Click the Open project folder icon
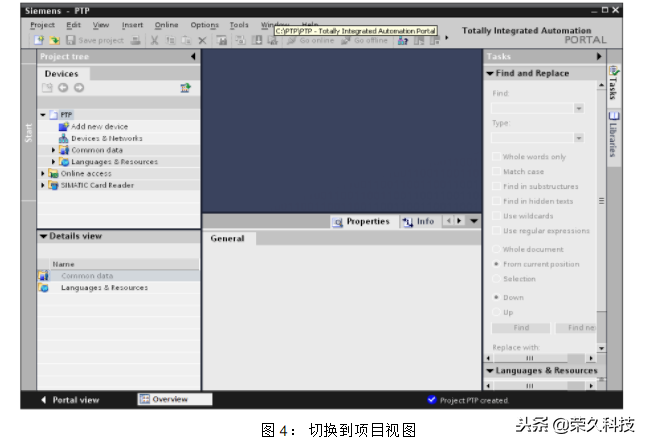Image resolution: width=647 pixels, height=445 pixels. [54, 40]
